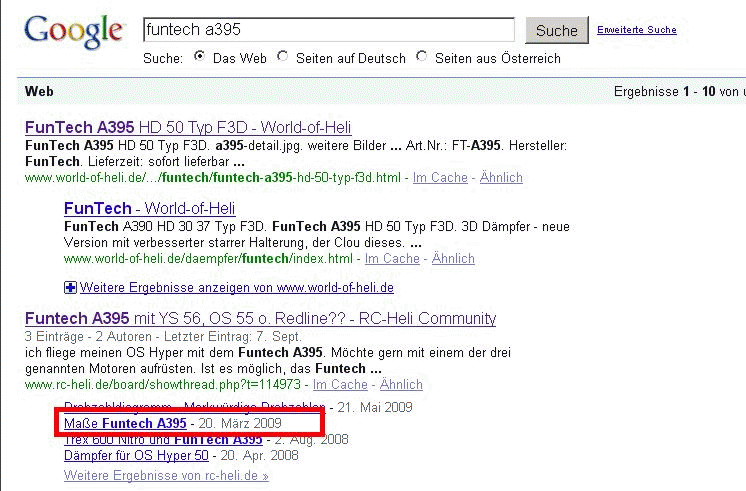
Task: Open Funtech A395 mit YS 56 RC-Heli thread
Action: coord(260,318)
